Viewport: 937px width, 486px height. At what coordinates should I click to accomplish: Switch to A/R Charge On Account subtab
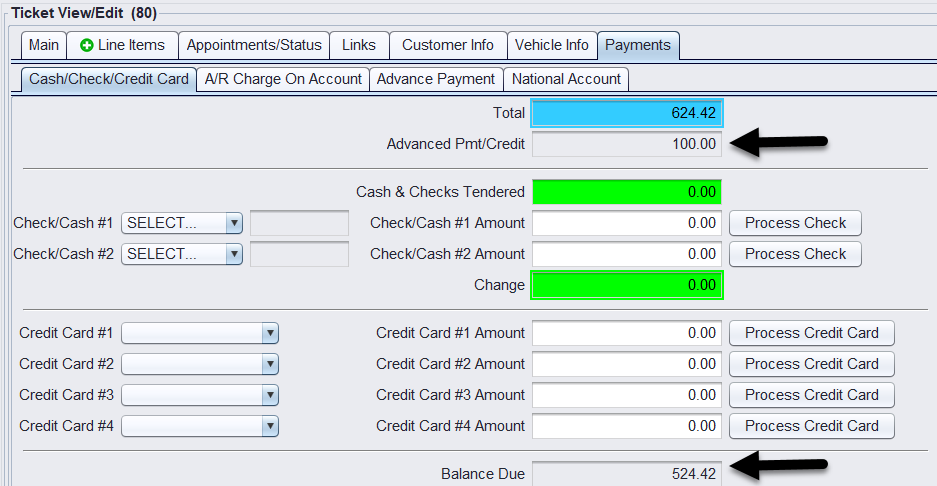pyautogui.click(x=283, y=79)
